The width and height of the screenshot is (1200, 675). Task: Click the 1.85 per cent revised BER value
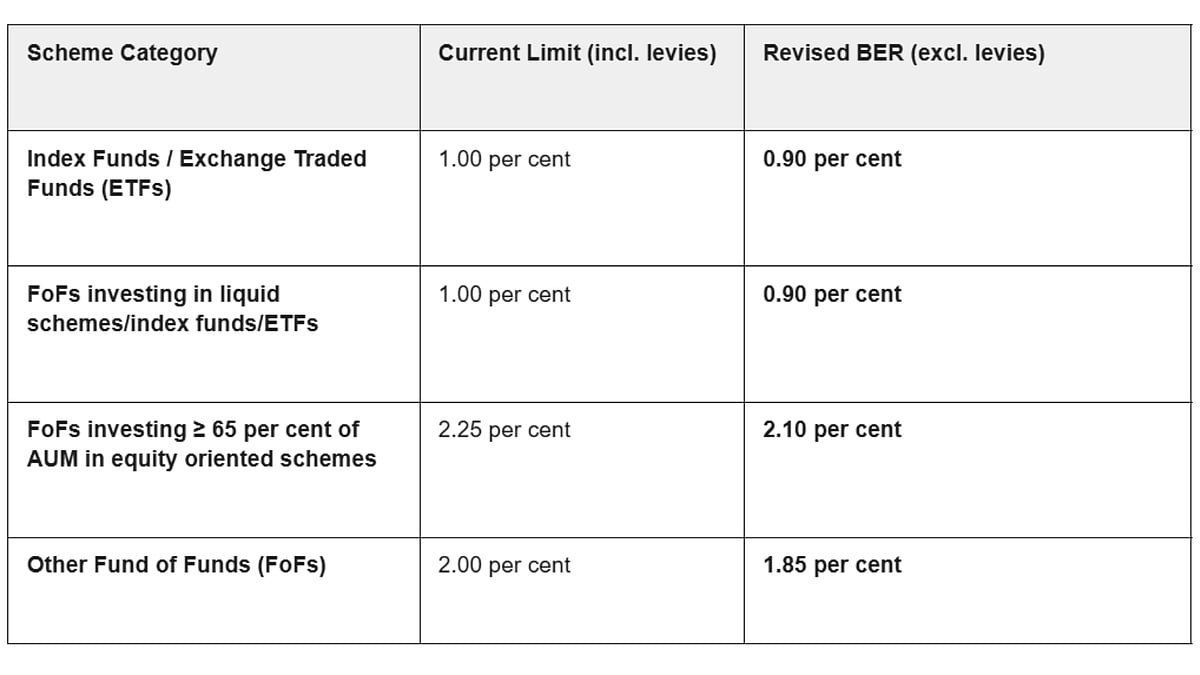click(x=831, y=565)
